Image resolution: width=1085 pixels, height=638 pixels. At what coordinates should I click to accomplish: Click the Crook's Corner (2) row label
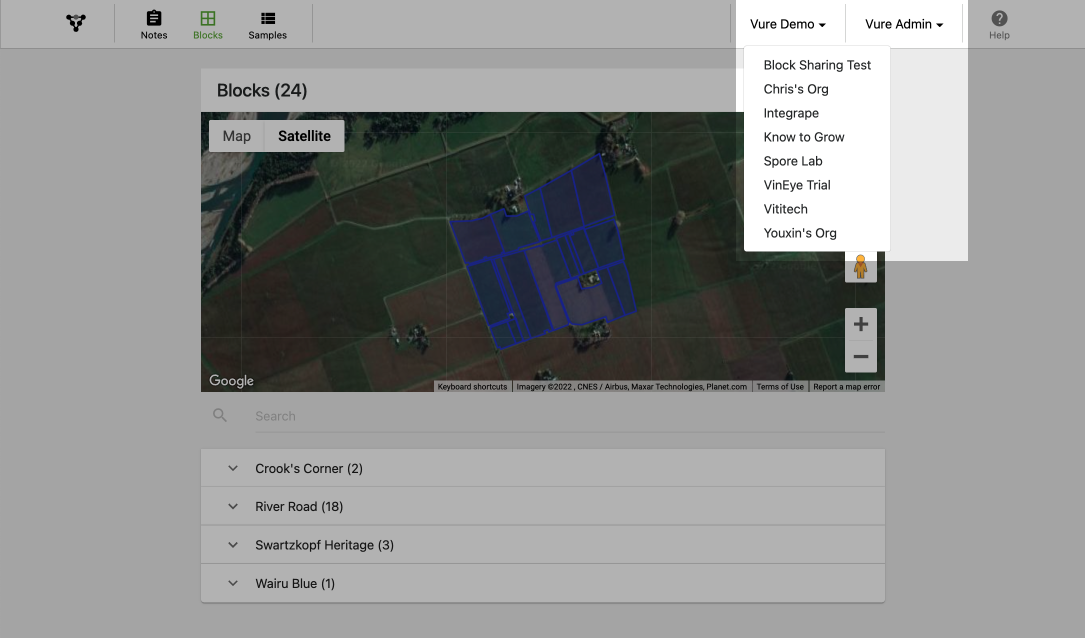click(x=309, y=468)
